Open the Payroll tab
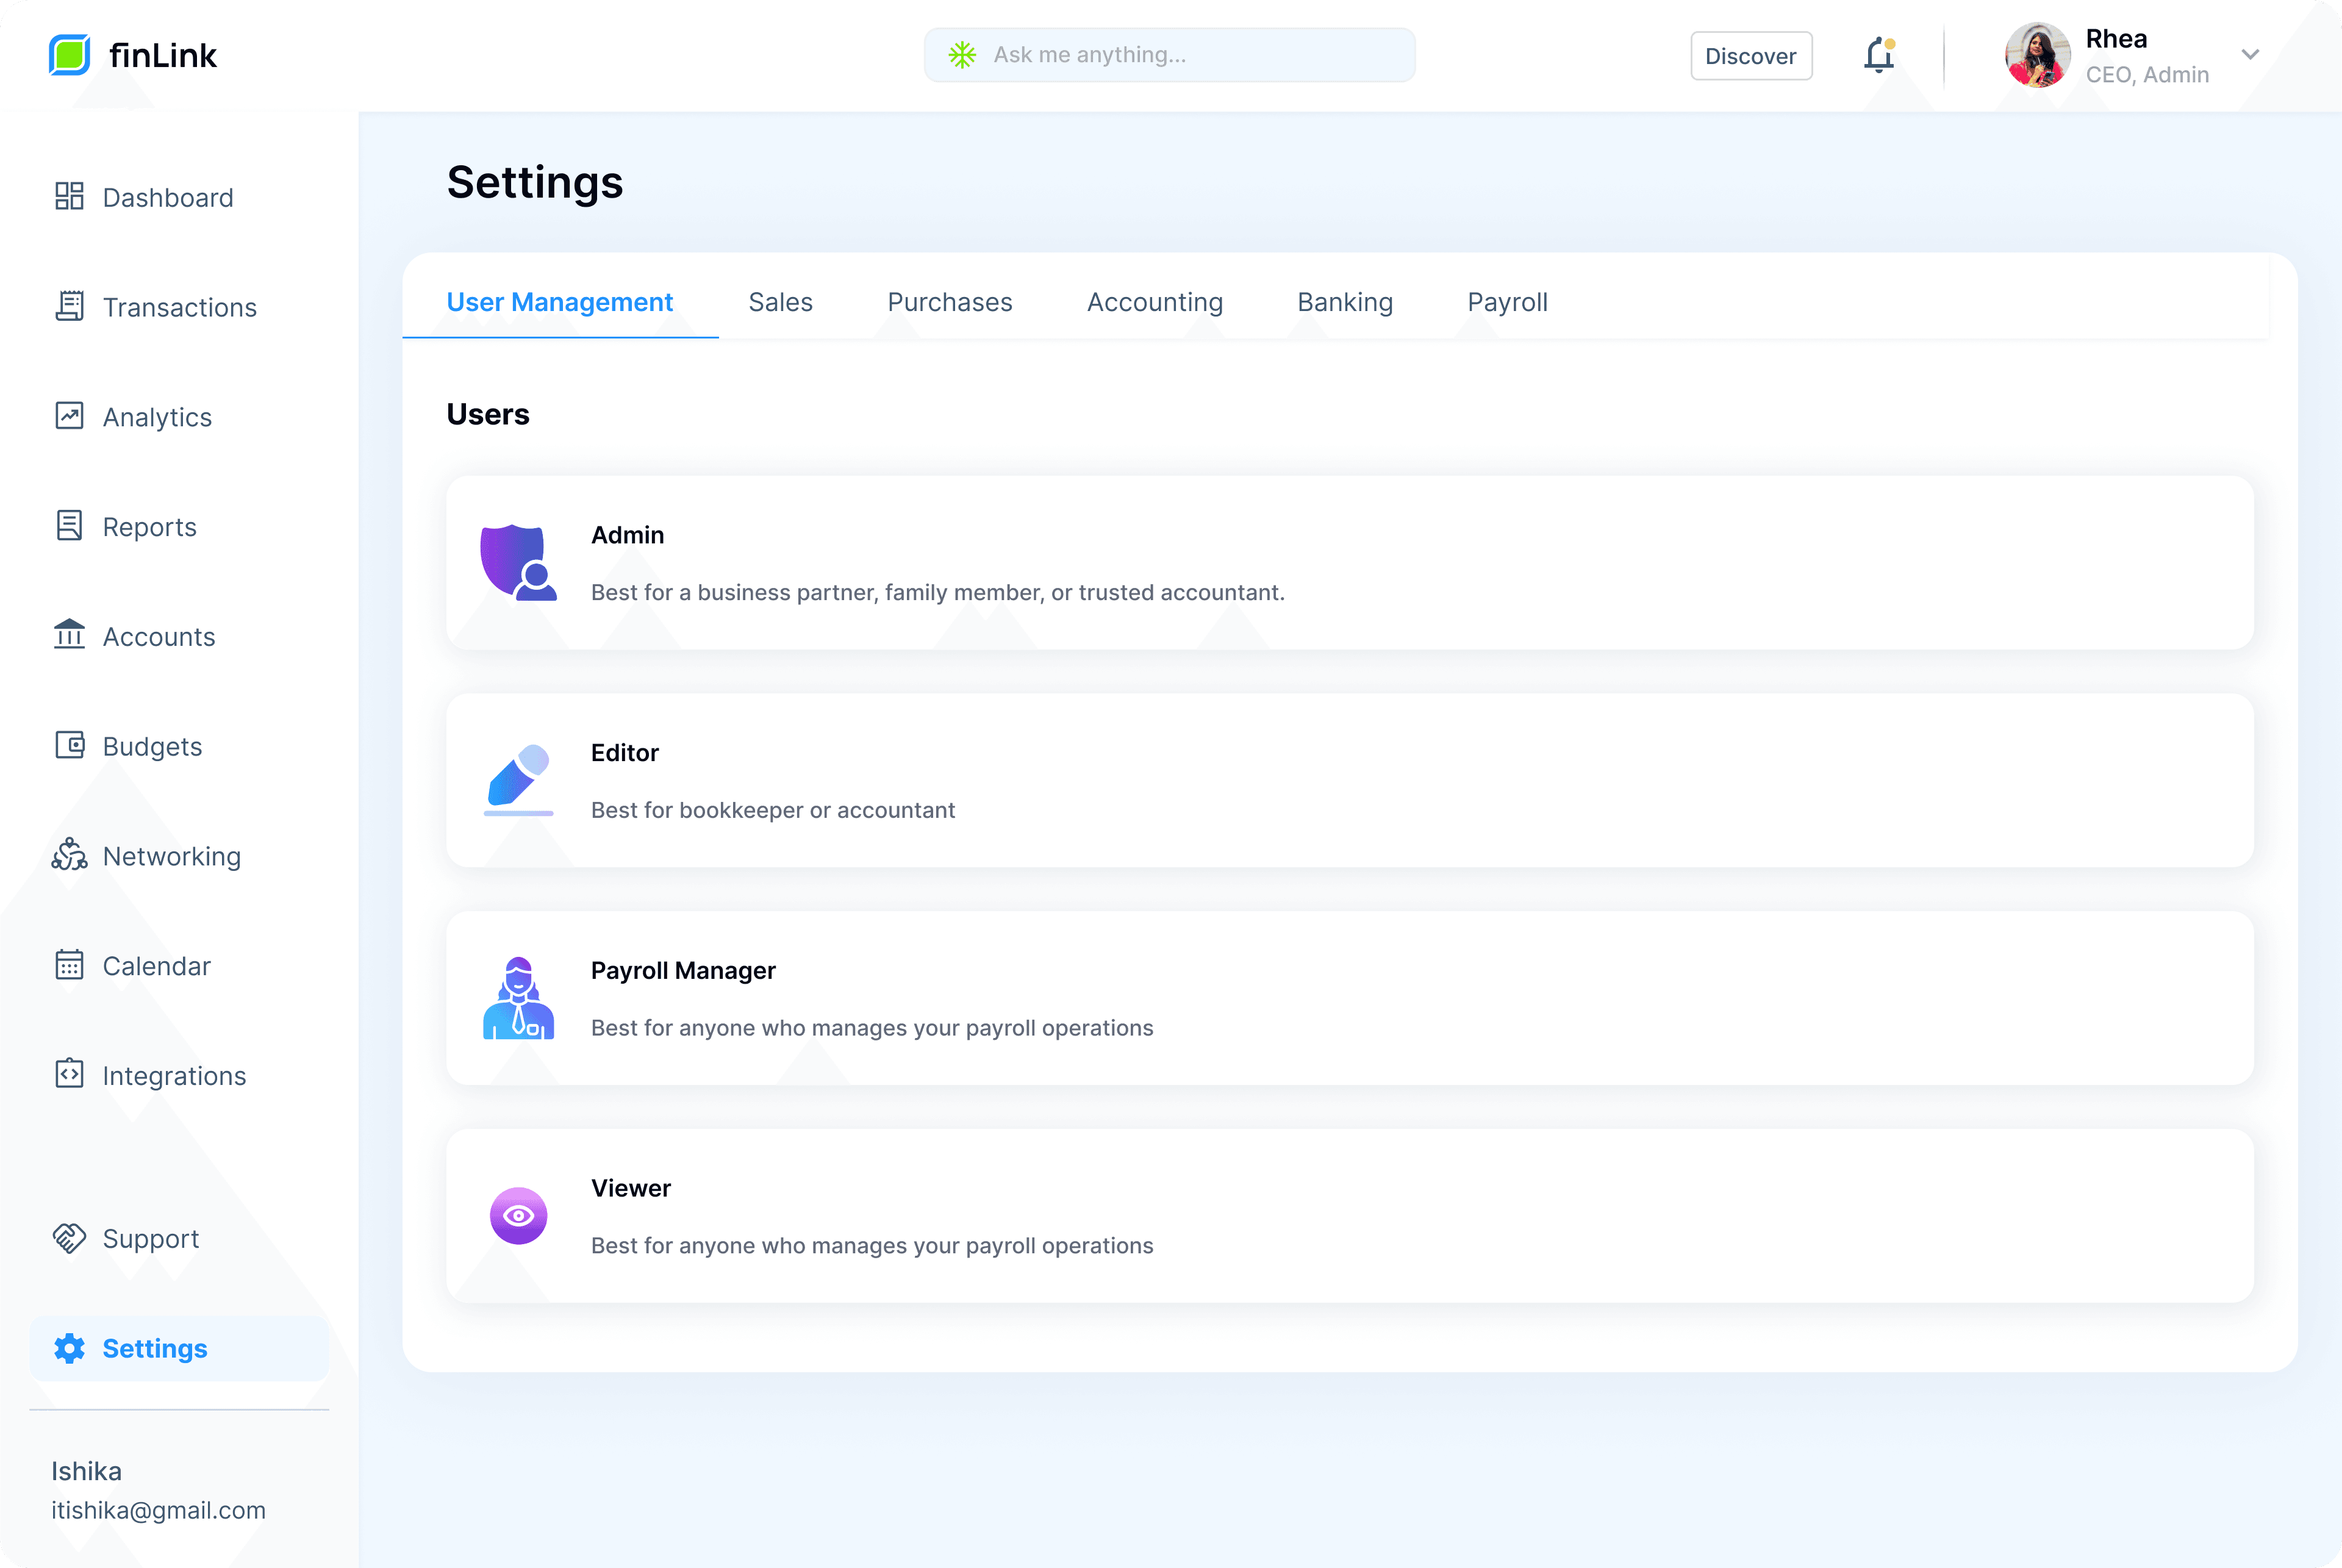The image size is (2342, 1568). click(x=1507, y=302)
